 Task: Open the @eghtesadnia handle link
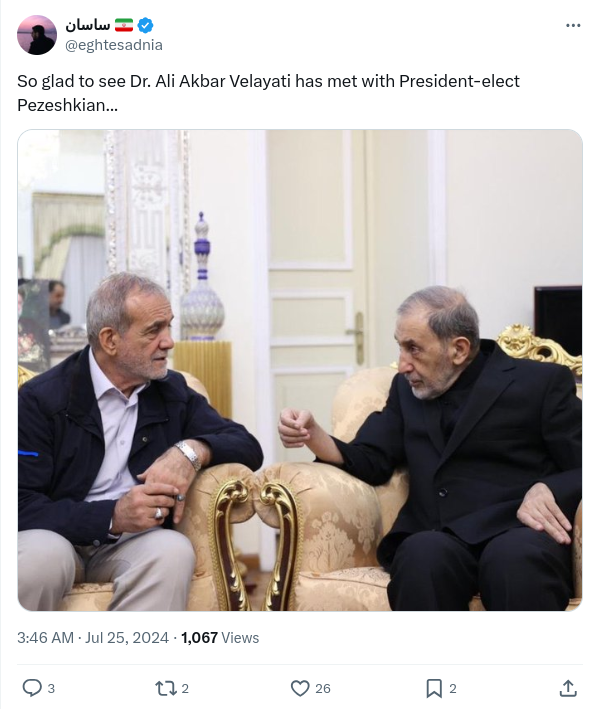(113, 45)
